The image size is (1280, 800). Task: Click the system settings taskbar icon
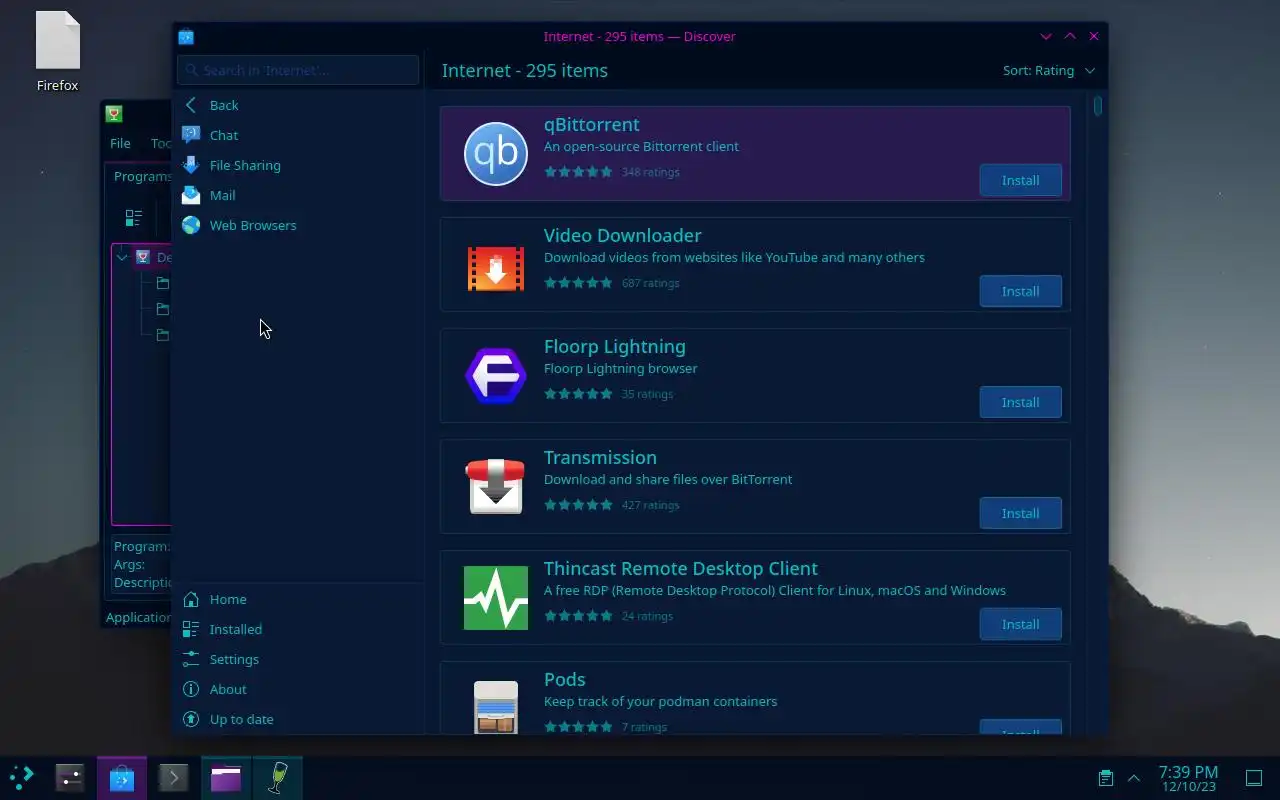(70, 778)
